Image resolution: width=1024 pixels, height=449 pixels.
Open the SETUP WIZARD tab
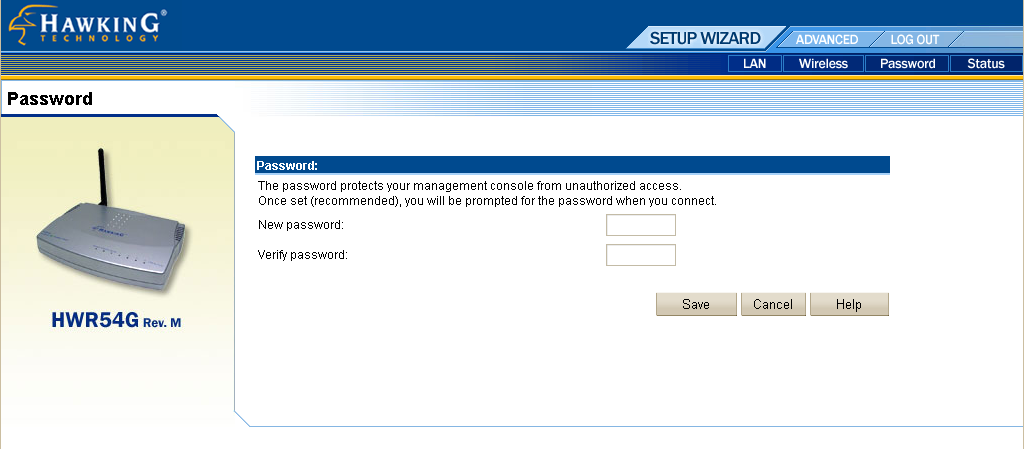click(704, 39)
